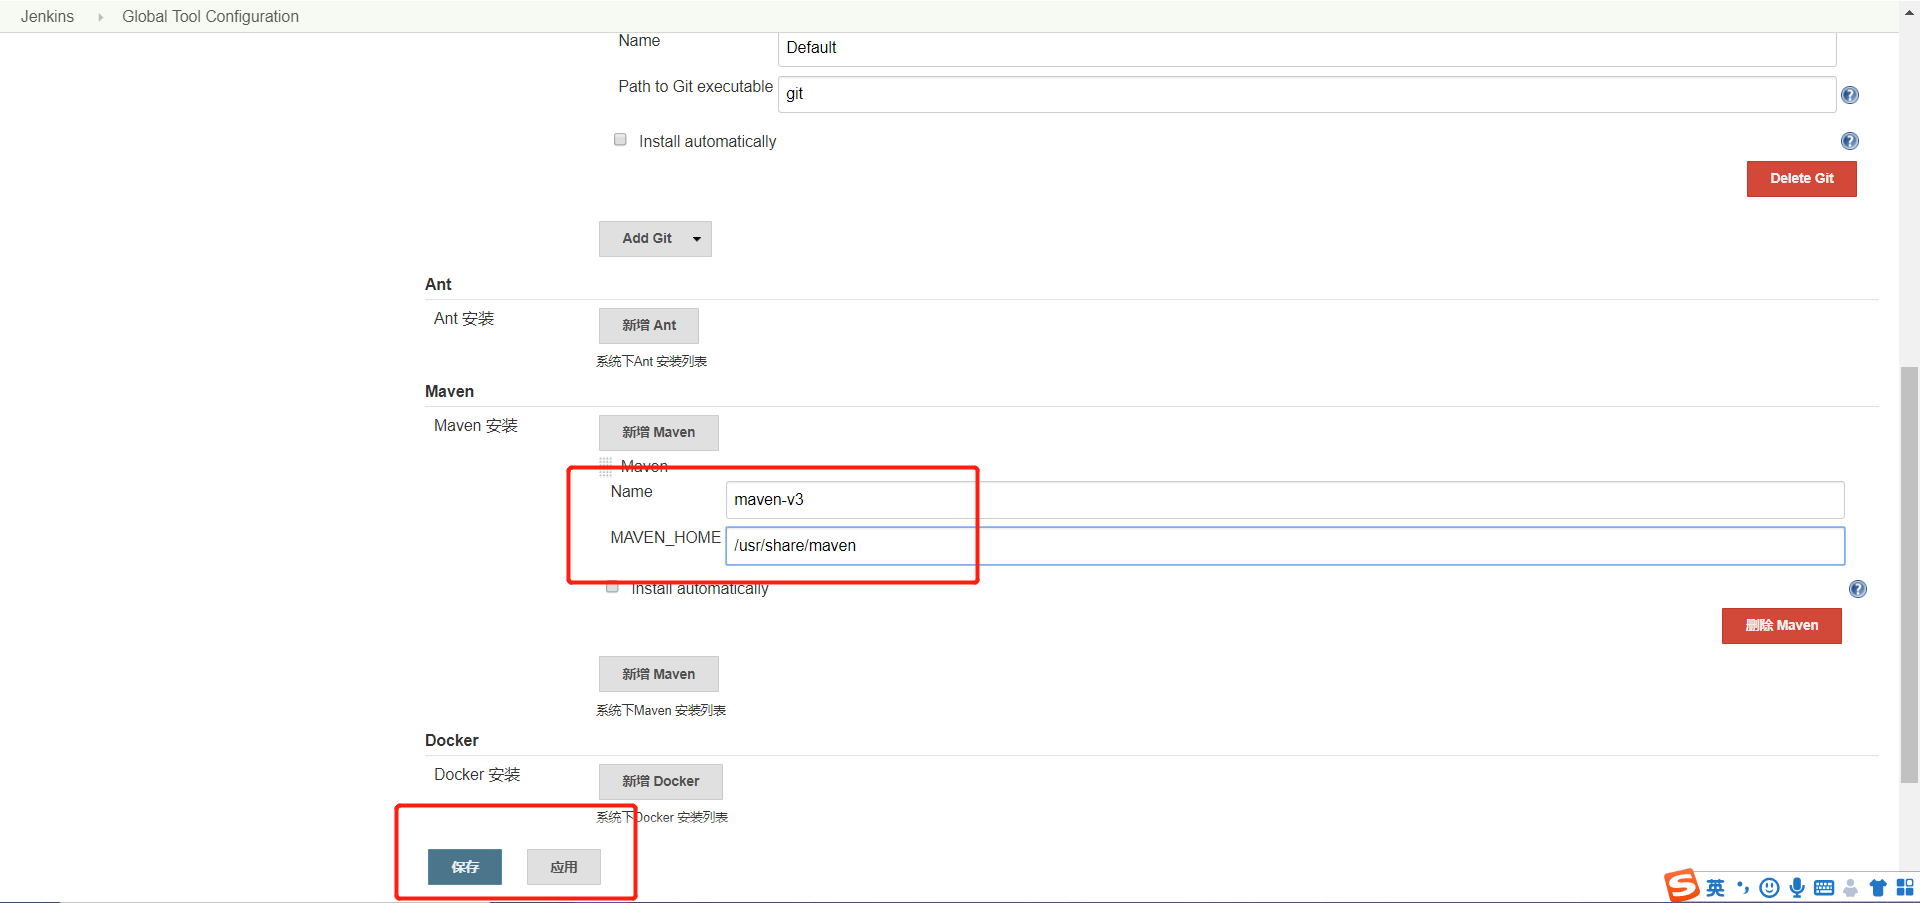Click the Maven section heading
The width and height of the screenshot is (1920, 903).
tap(449, 391)
